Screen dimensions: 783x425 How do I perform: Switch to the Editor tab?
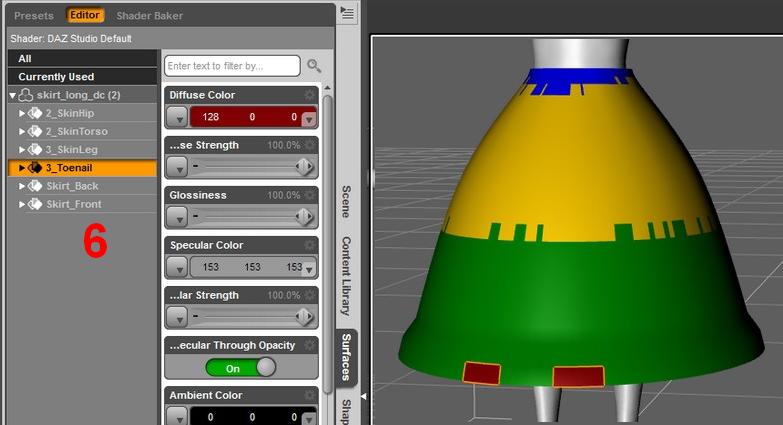(84, 15)
